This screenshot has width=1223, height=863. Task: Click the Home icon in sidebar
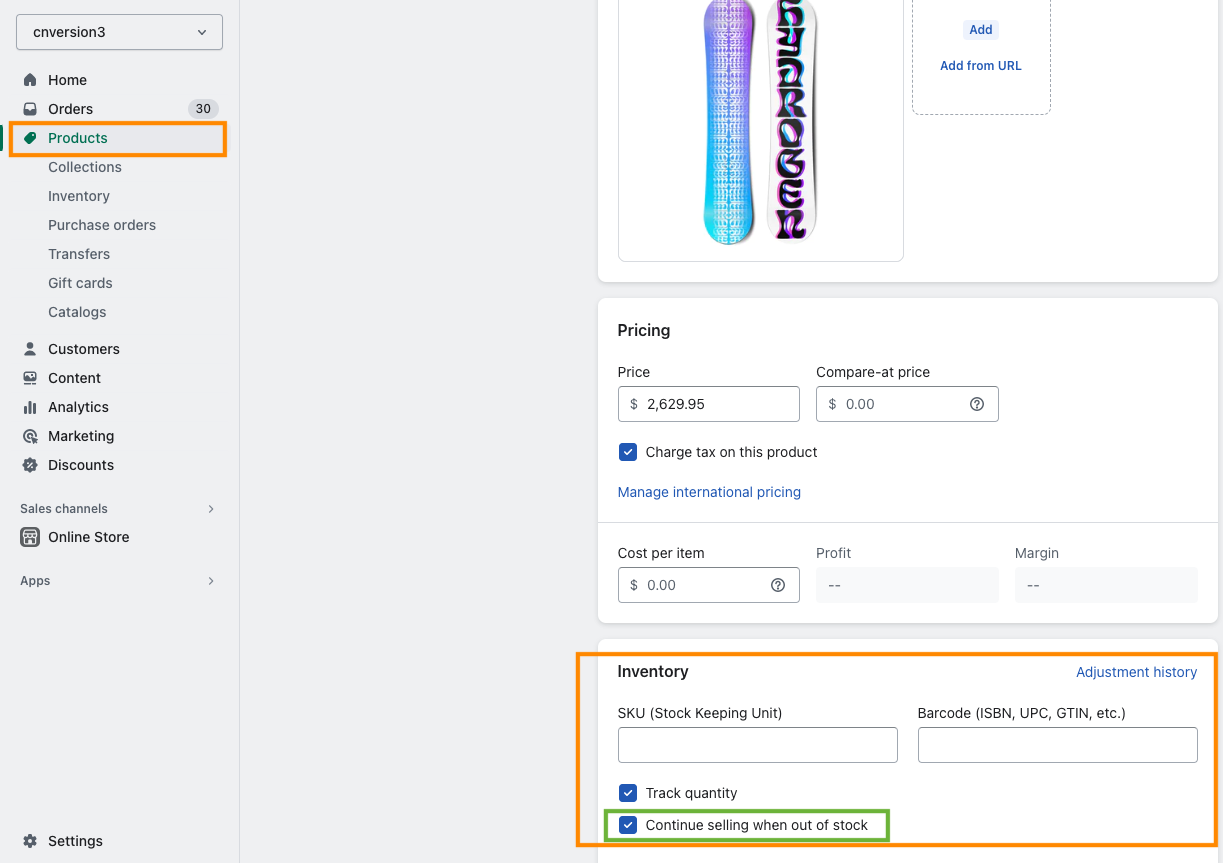[x=30, y=80]
